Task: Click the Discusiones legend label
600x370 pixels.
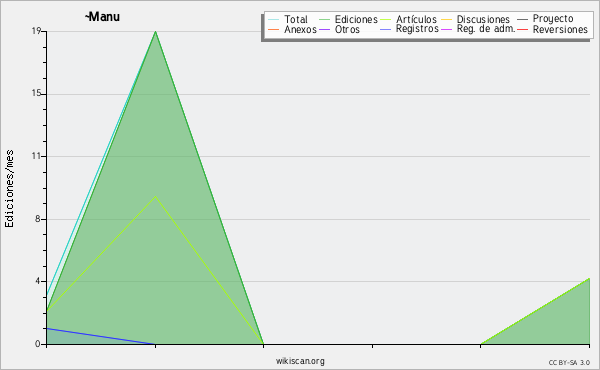Action: pos(483,19)
